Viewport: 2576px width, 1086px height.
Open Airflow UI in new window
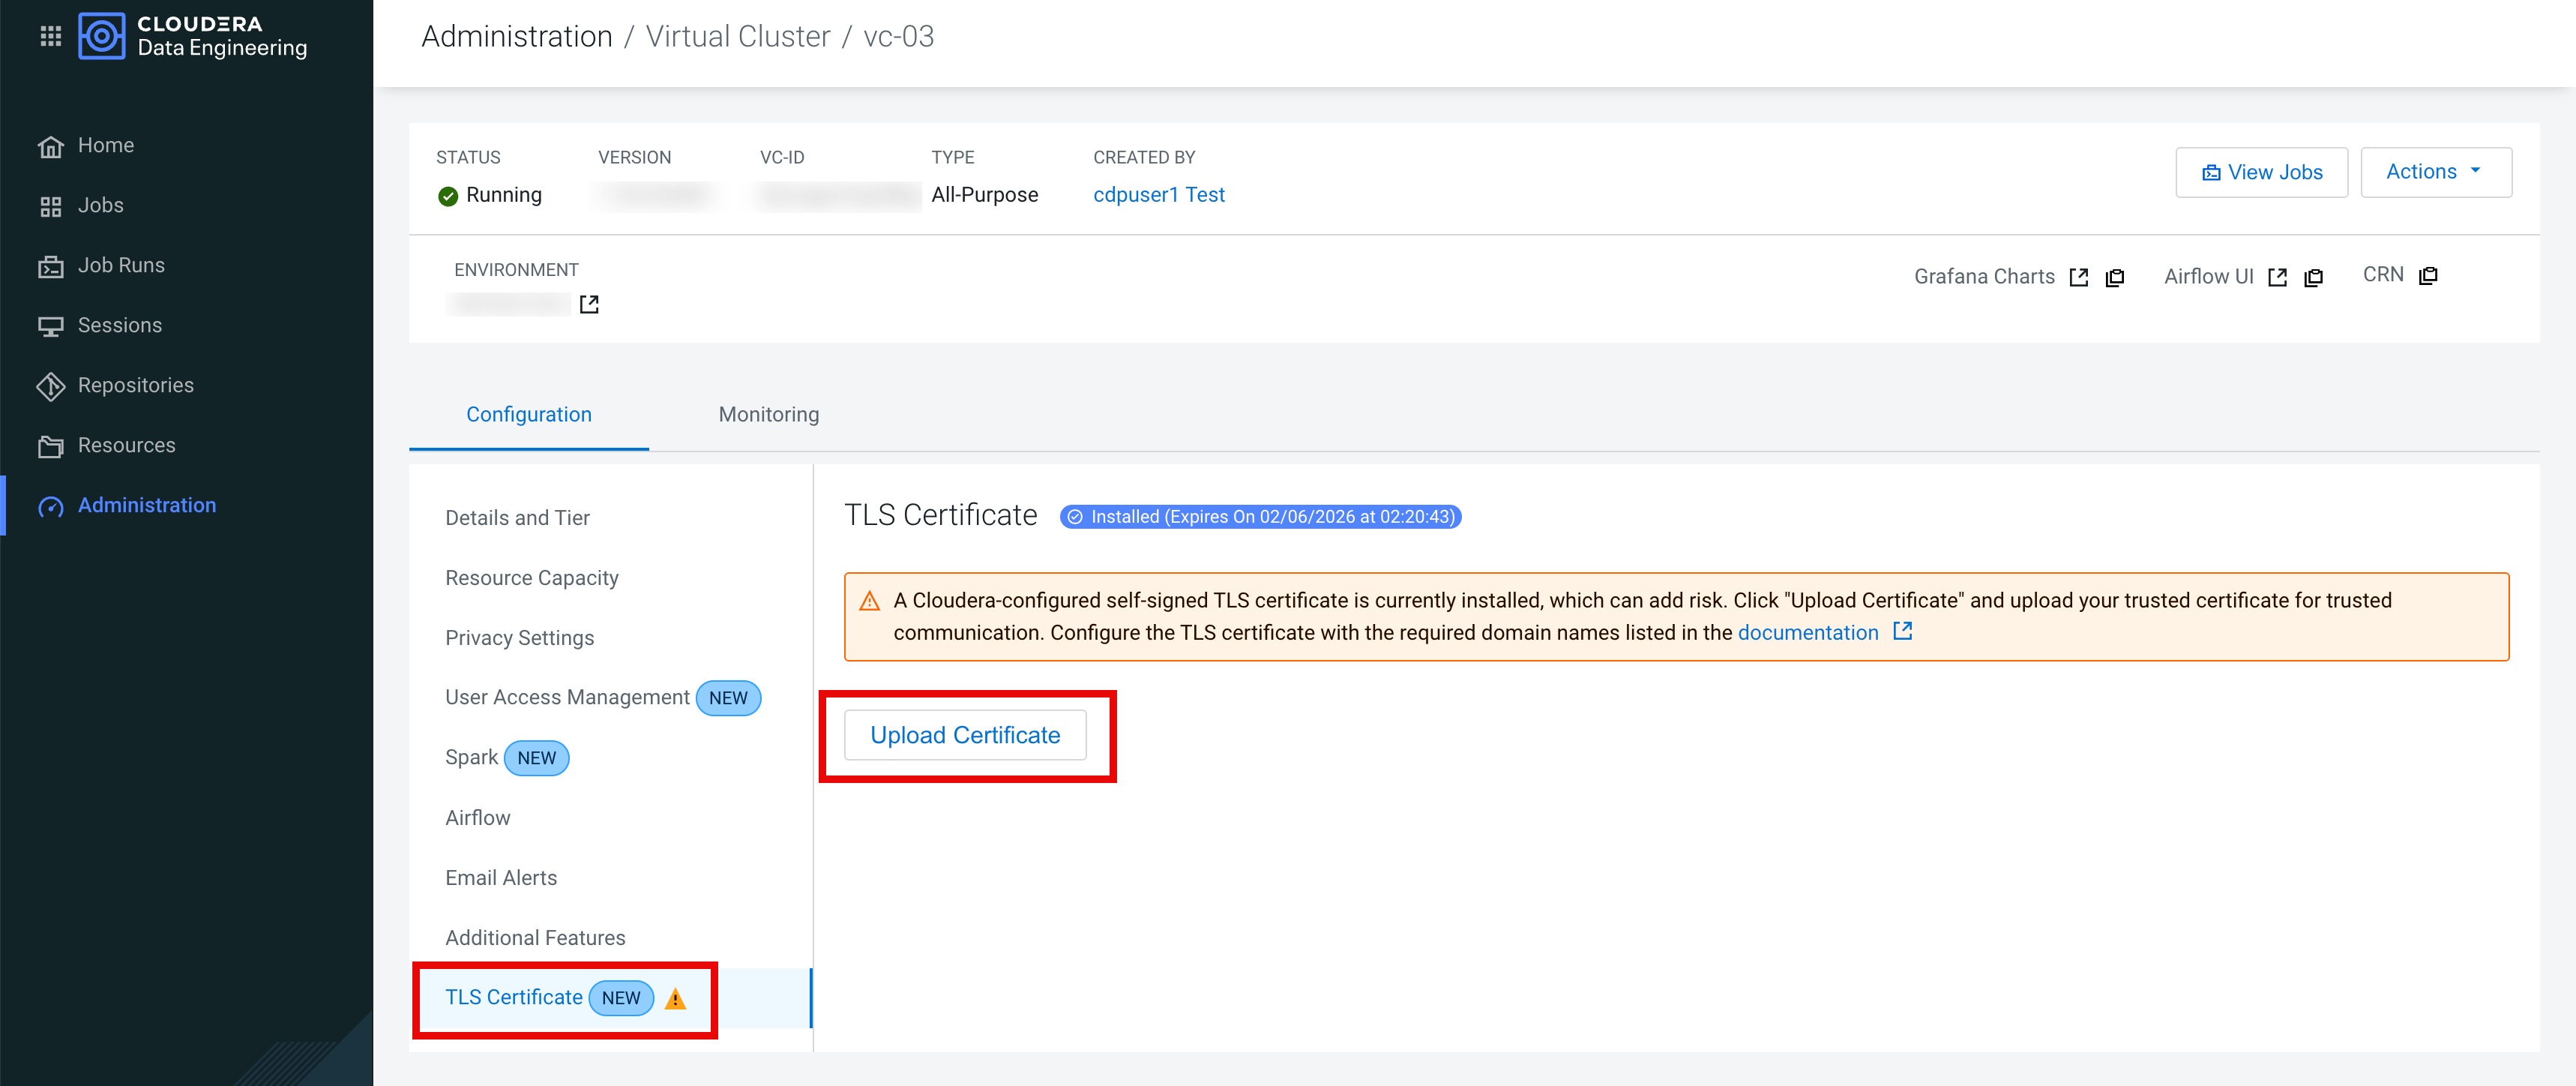2278,277
